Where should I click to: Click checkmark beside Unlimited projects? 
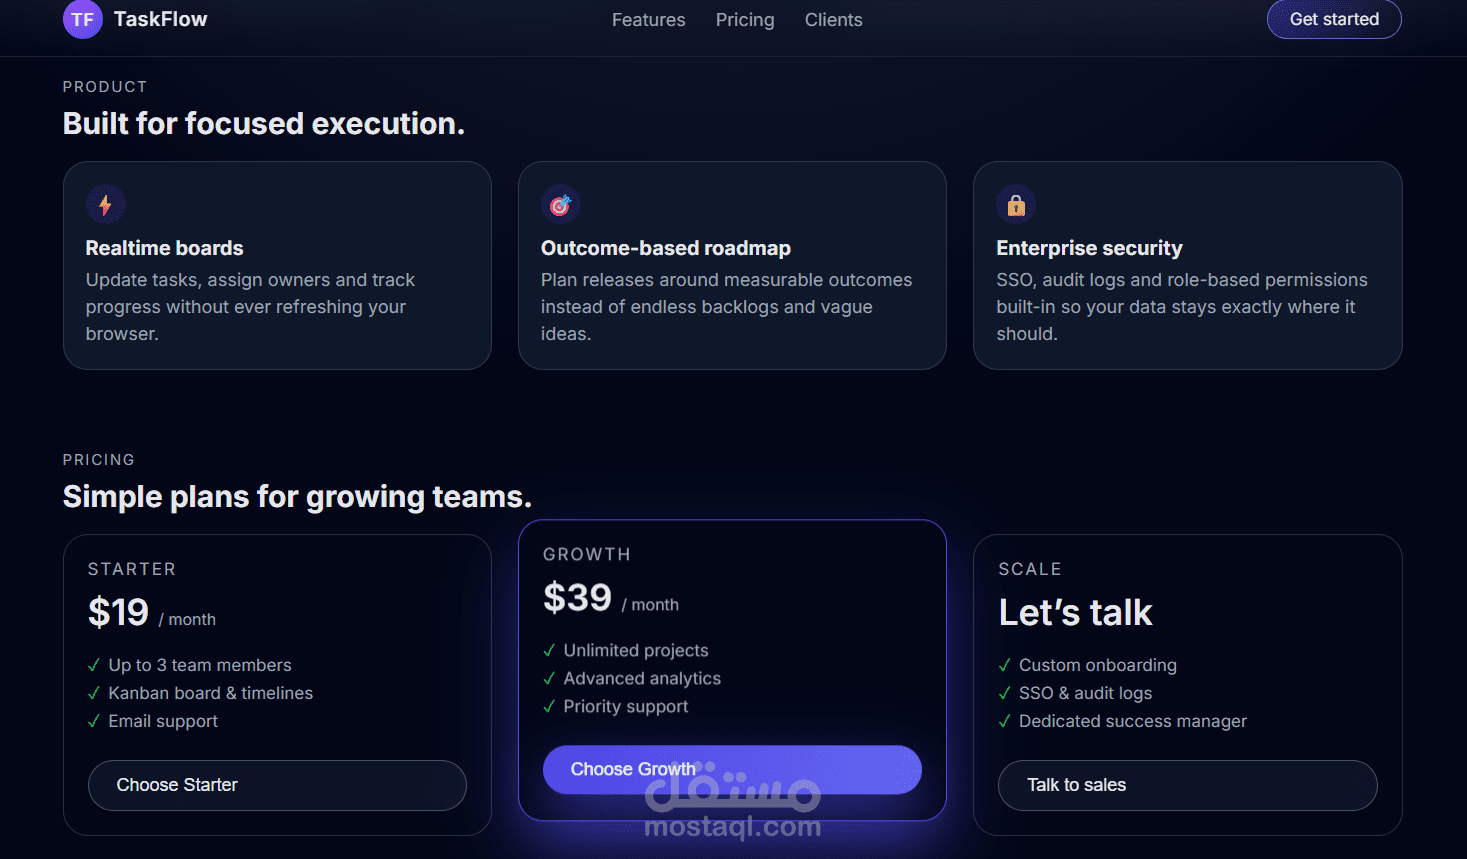click(x=549, y=651)
